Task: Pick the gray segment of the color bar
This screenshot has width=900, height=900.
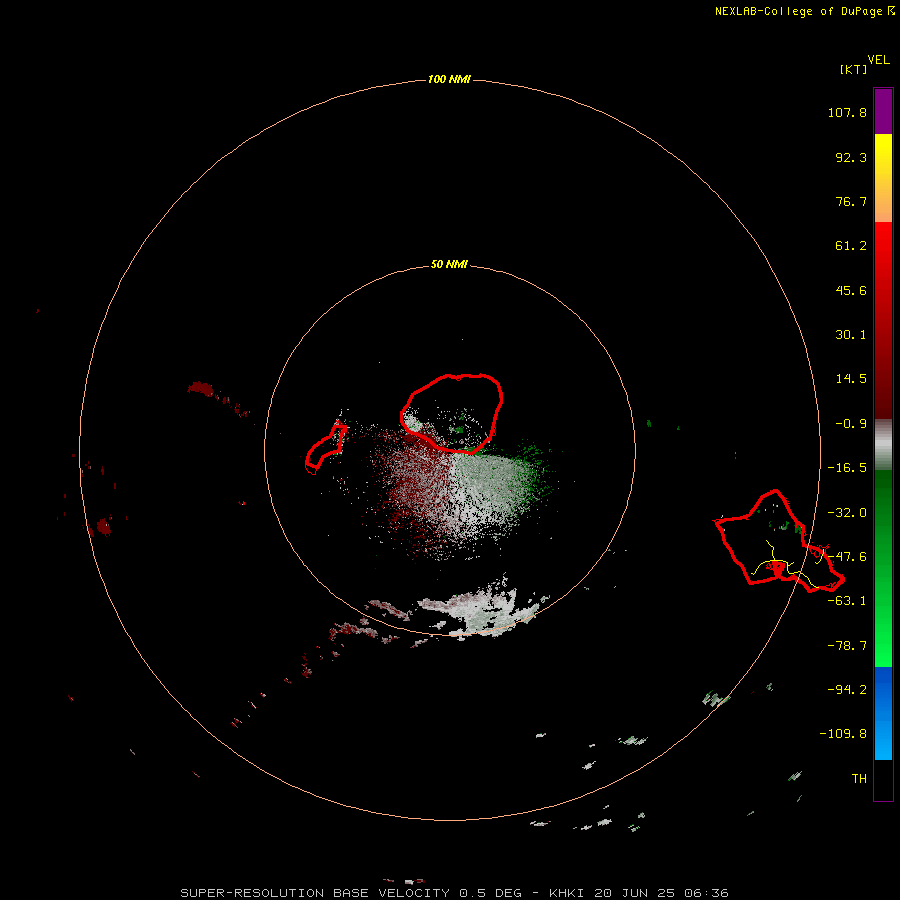Action: coord(883,445)
